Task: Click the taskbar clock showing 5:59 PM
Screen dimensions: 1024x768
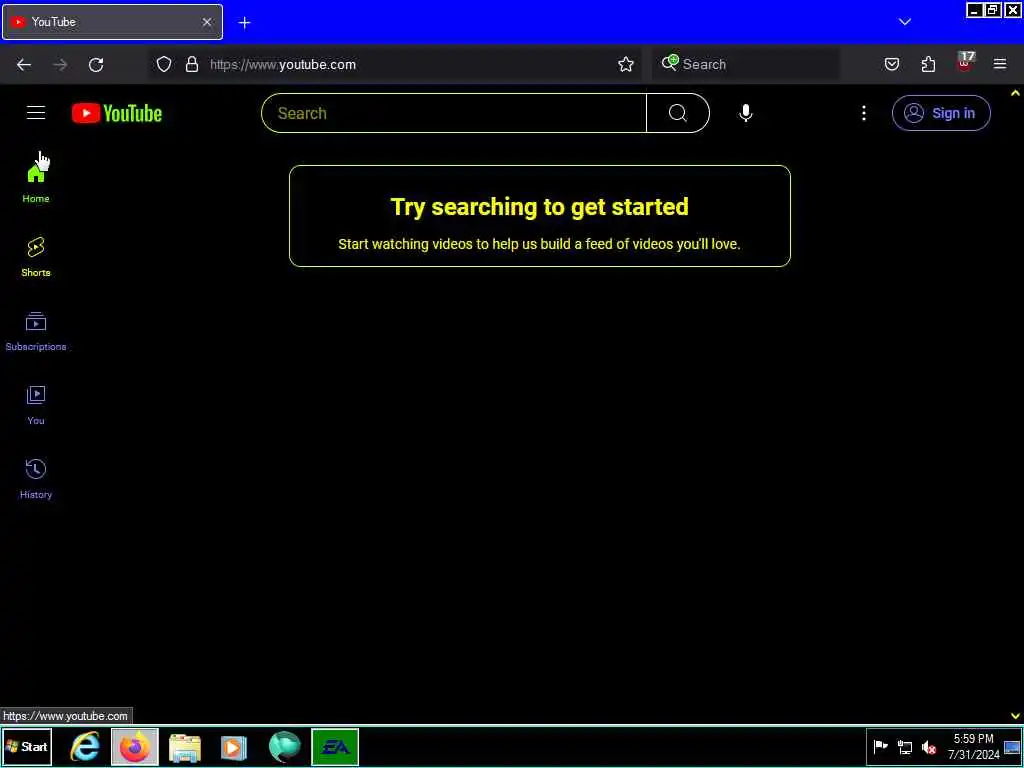Action: tap(974, 746)
